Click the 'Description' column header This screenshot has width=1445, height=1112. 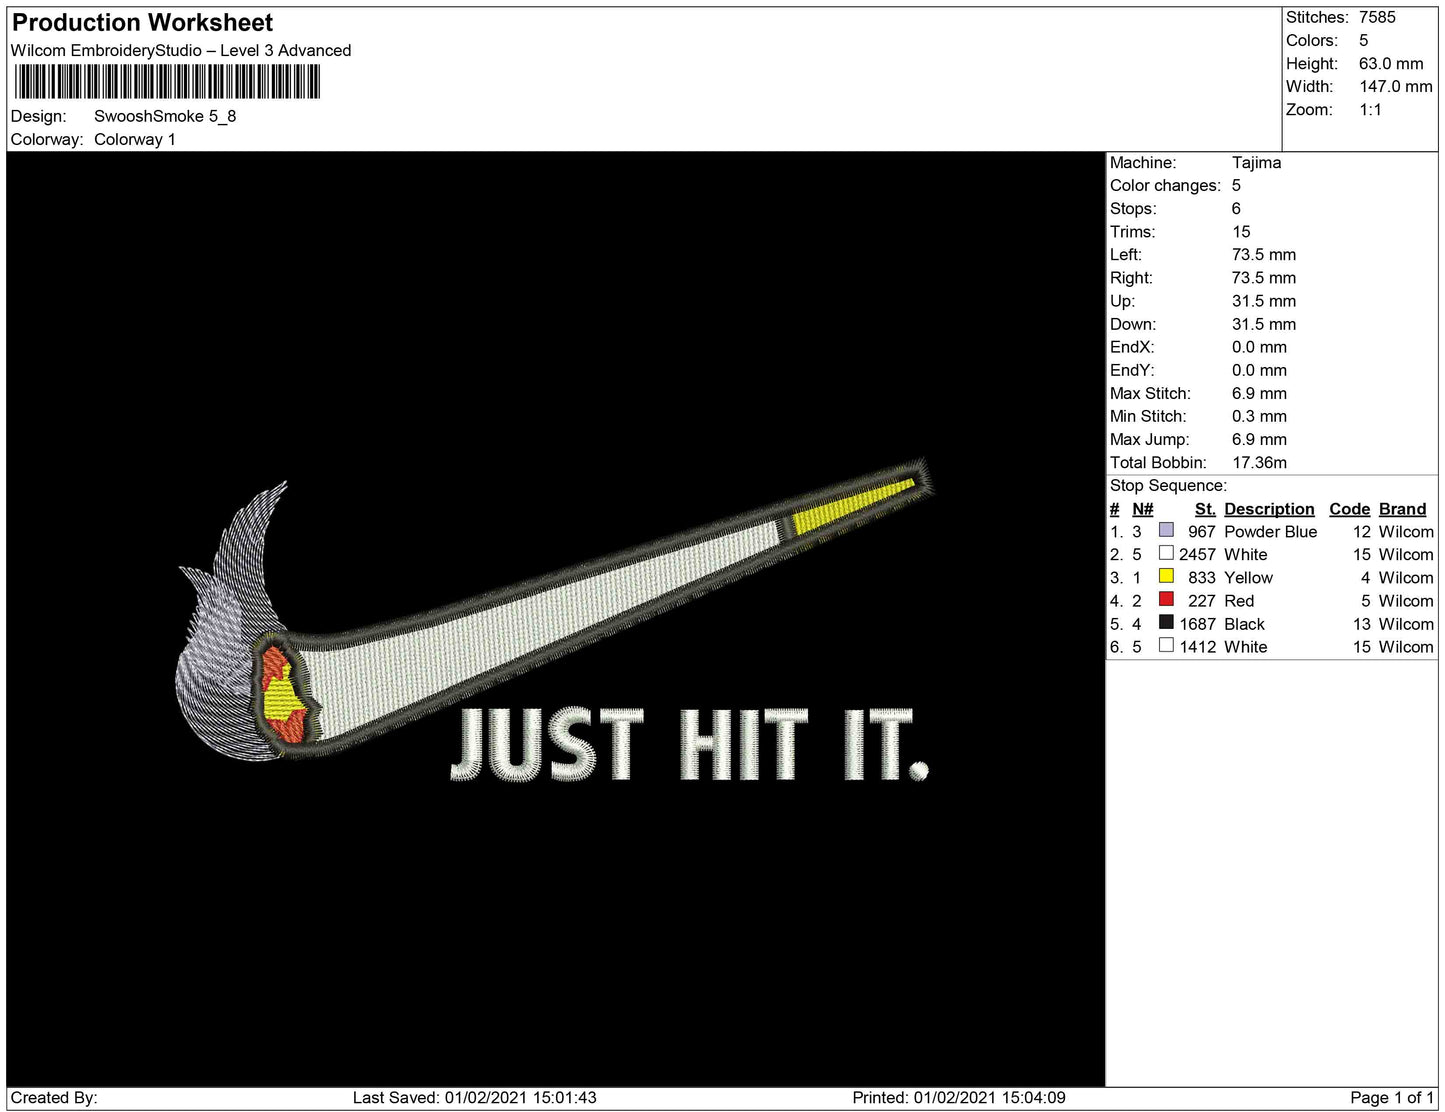(1269, 508)
